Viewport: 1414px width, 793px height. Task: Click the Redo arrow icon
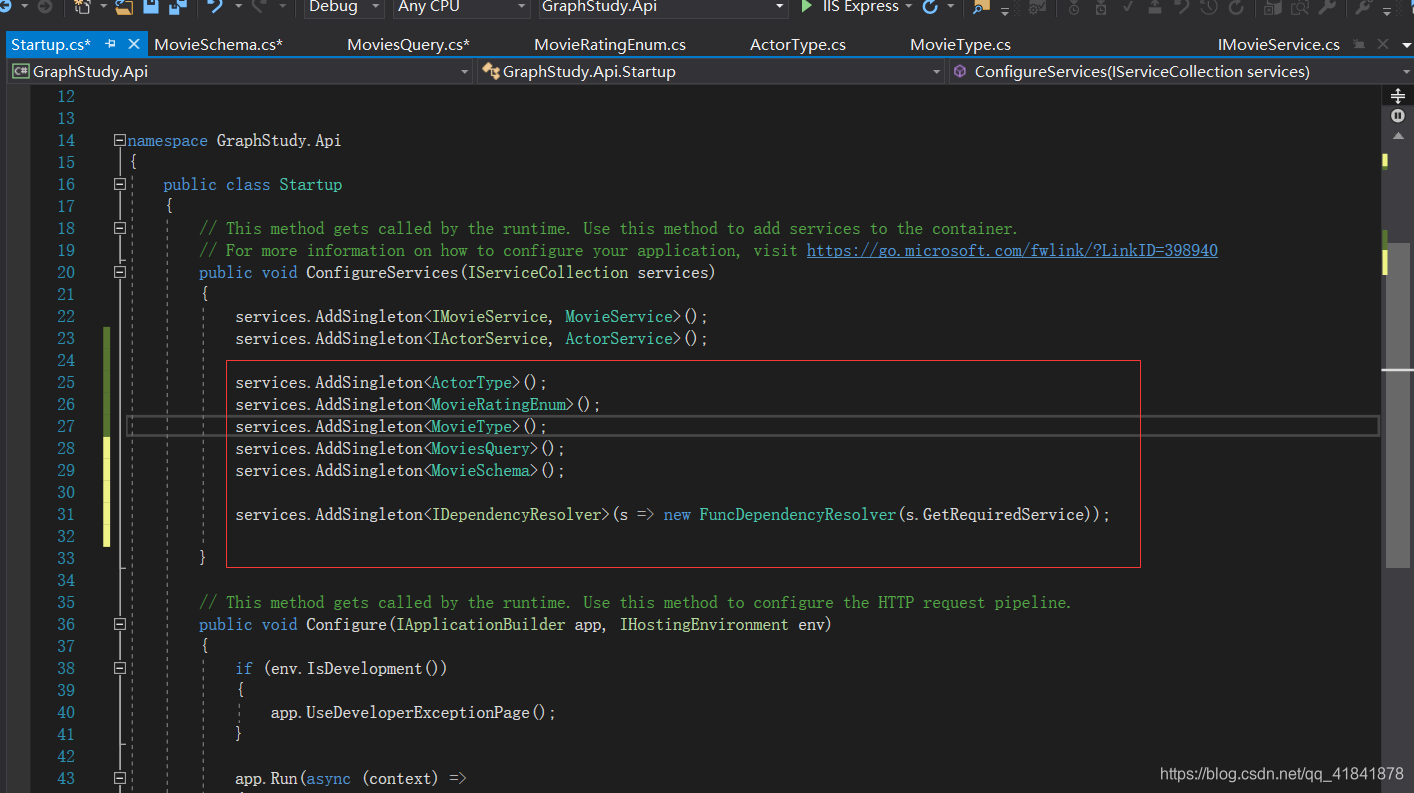[x=258, y=7]
